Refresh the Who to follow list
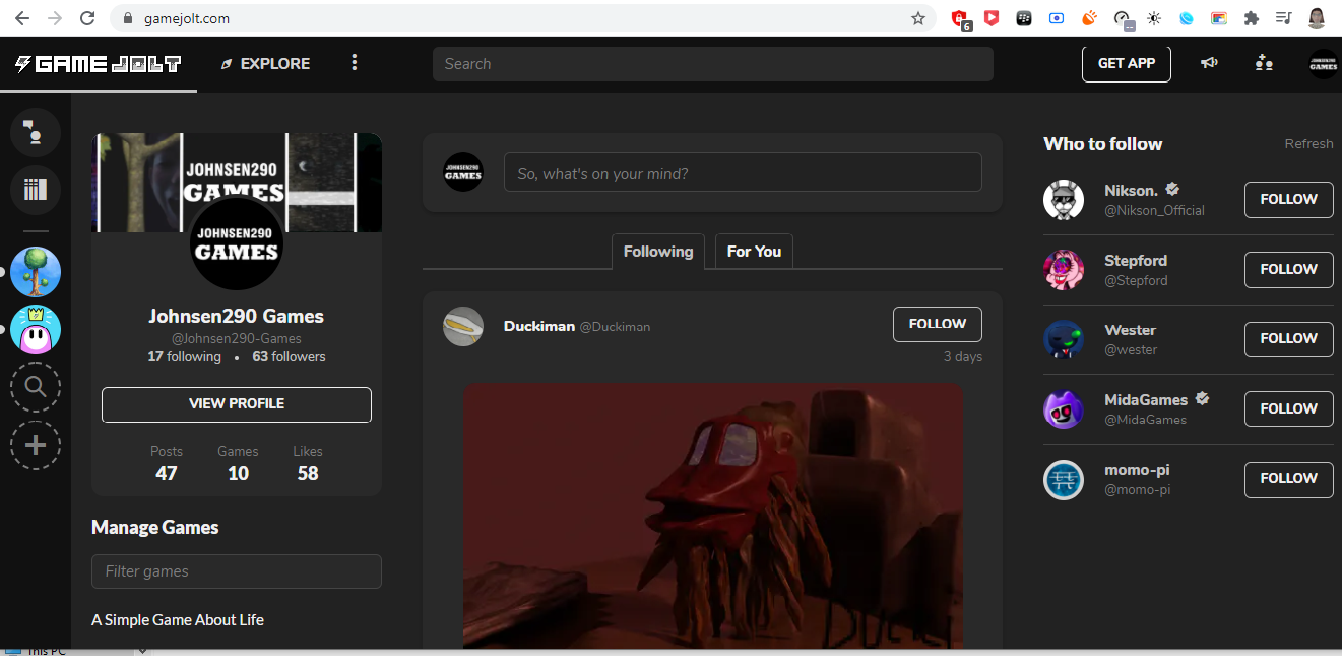This screenshot has height=656, width=1342. coord(1309,144)
